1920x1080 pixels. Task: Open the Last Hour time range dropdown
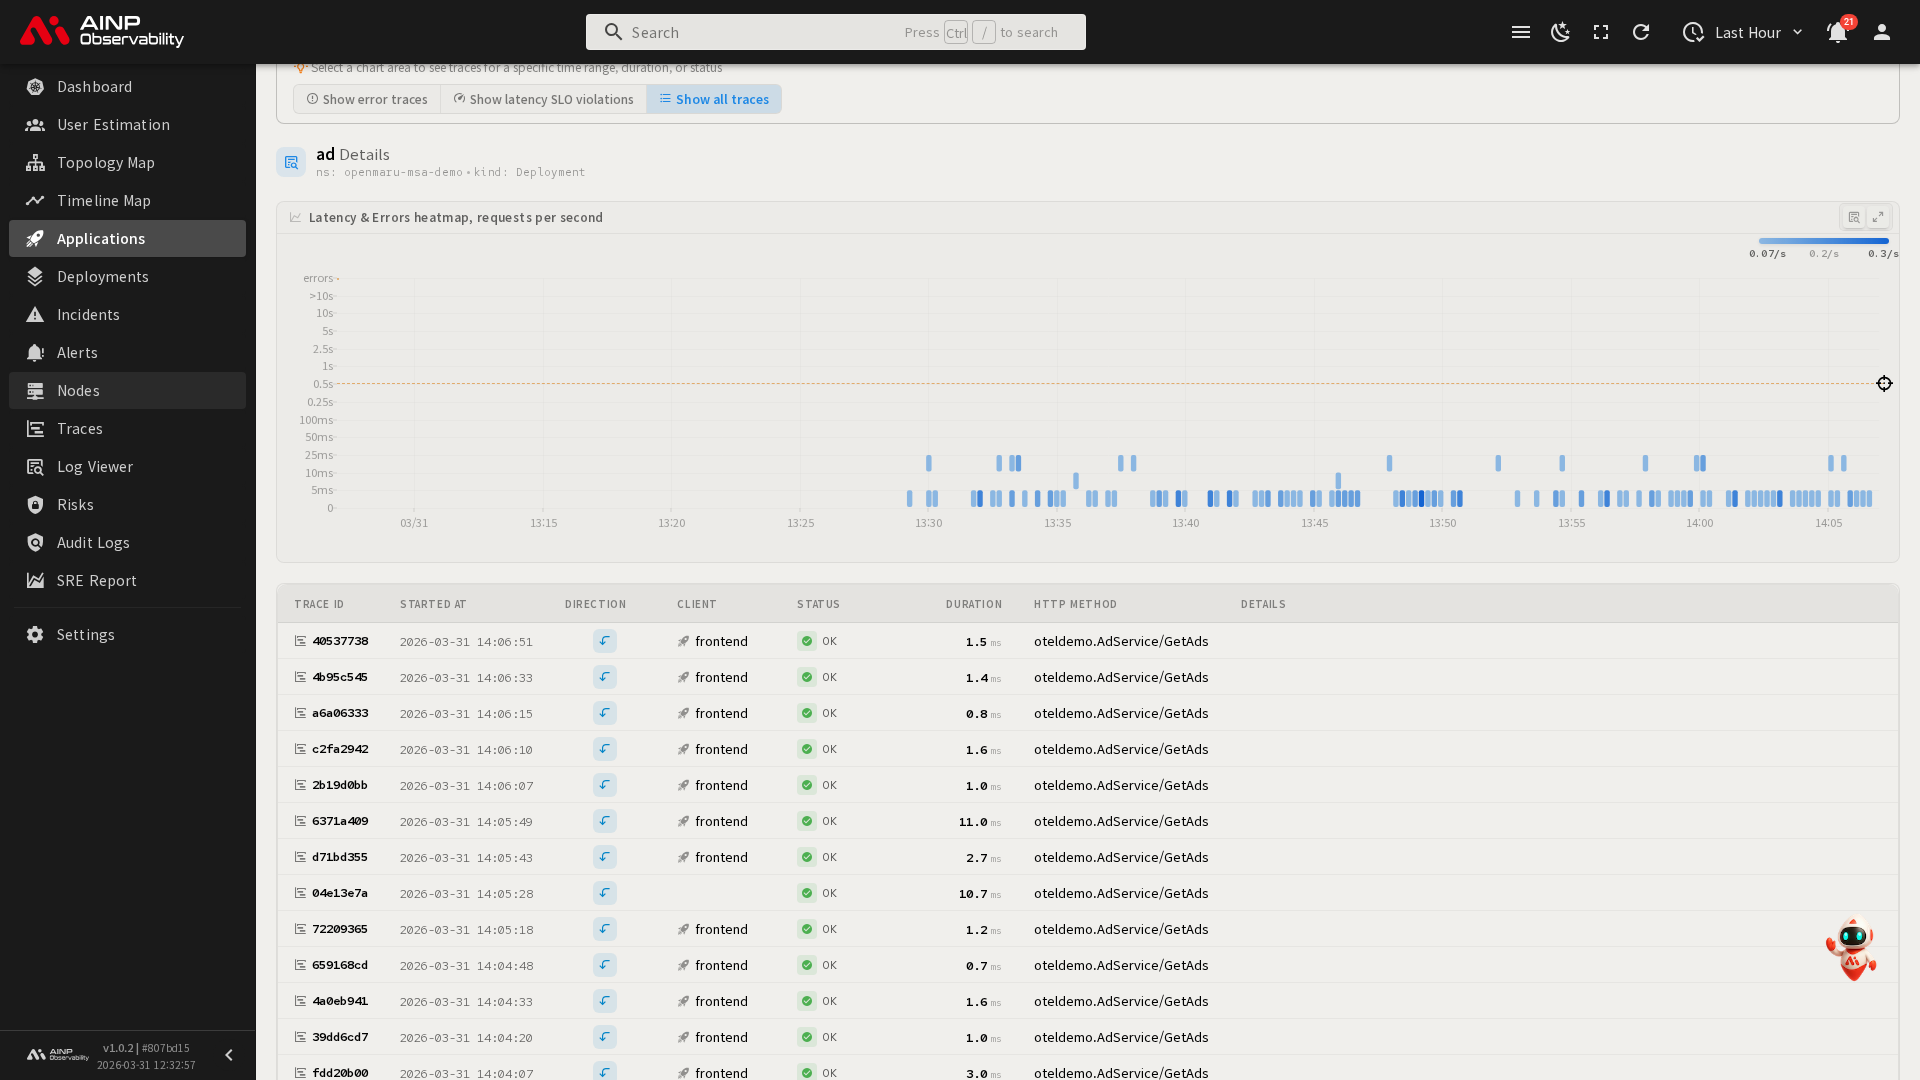pos(1743,32)
